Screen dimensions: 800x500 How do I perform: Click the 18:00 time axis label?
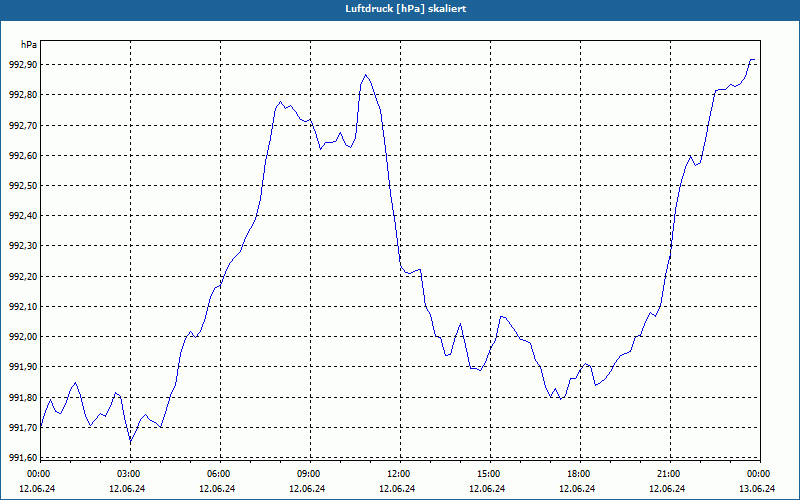pyautogui.click(x=580, y=474)
